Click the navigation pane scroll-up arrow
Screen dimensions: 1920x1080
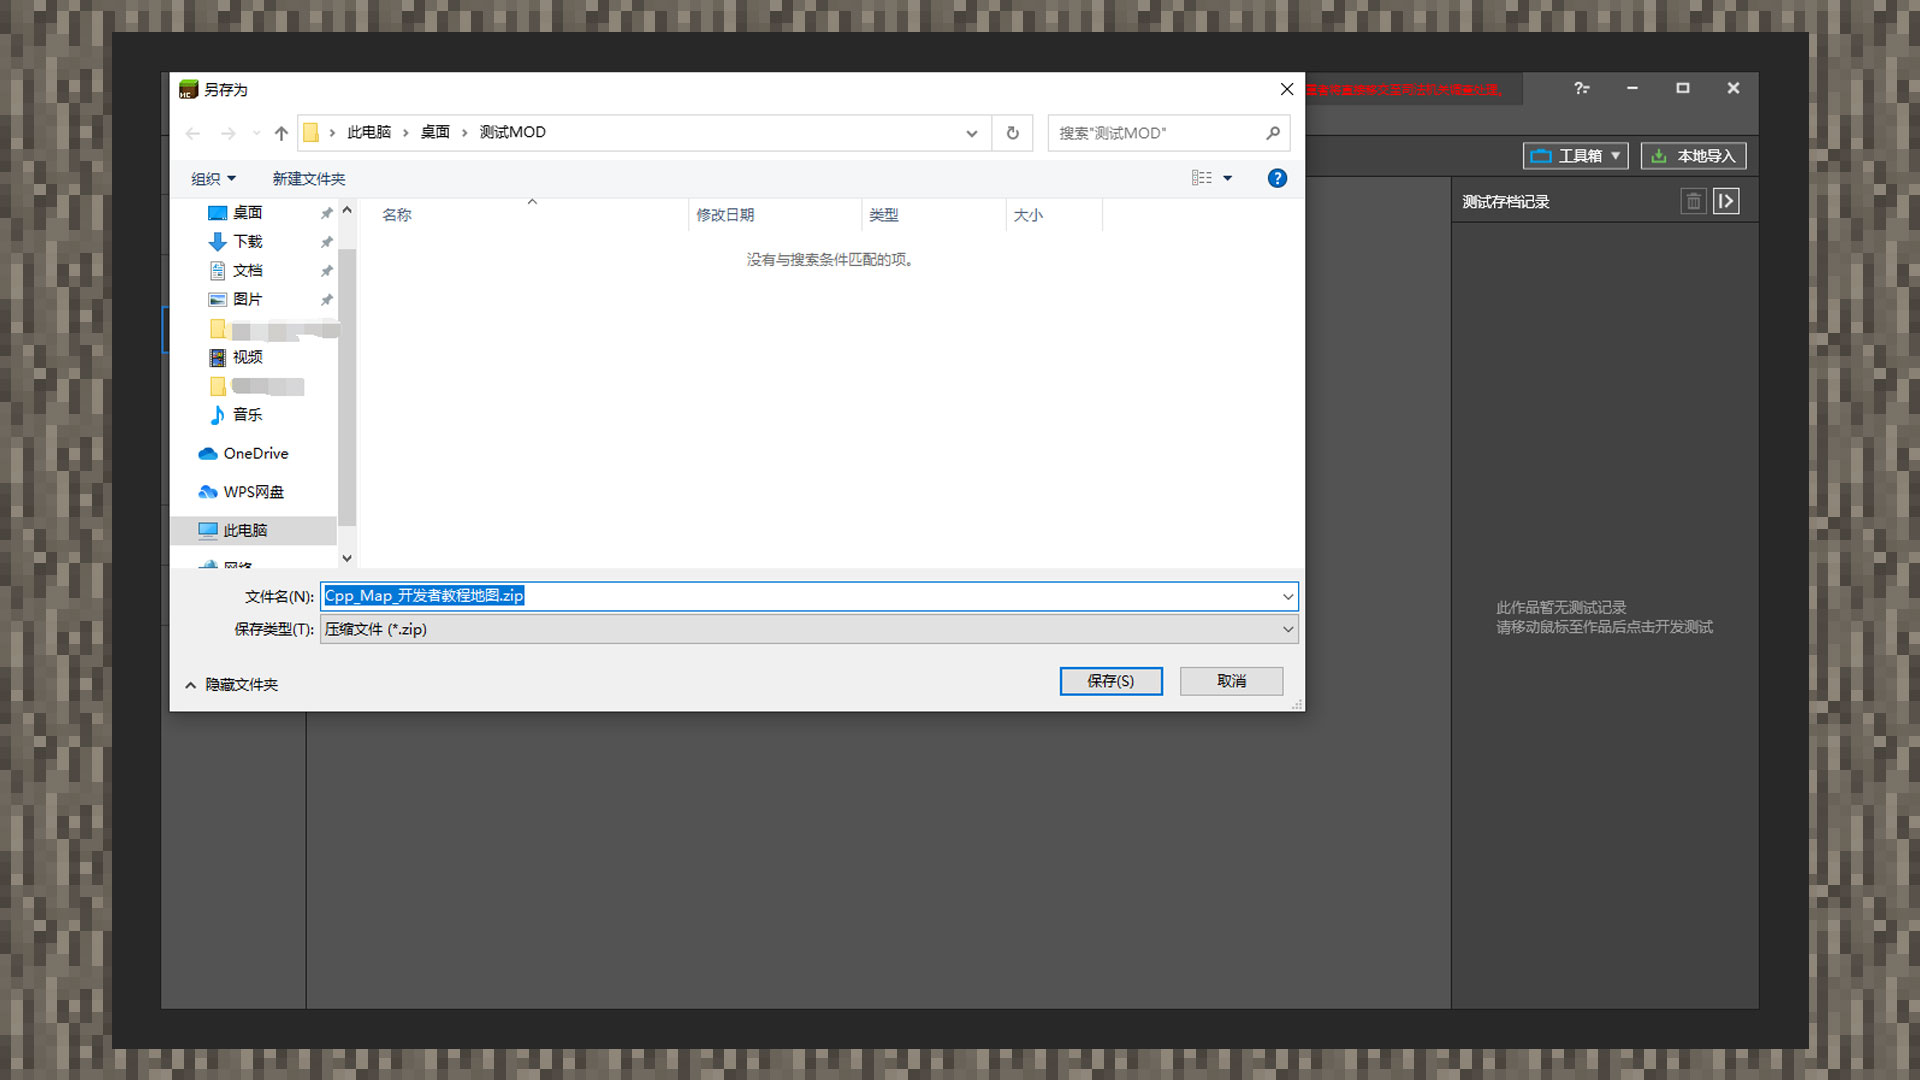click(x=347, y=210)
